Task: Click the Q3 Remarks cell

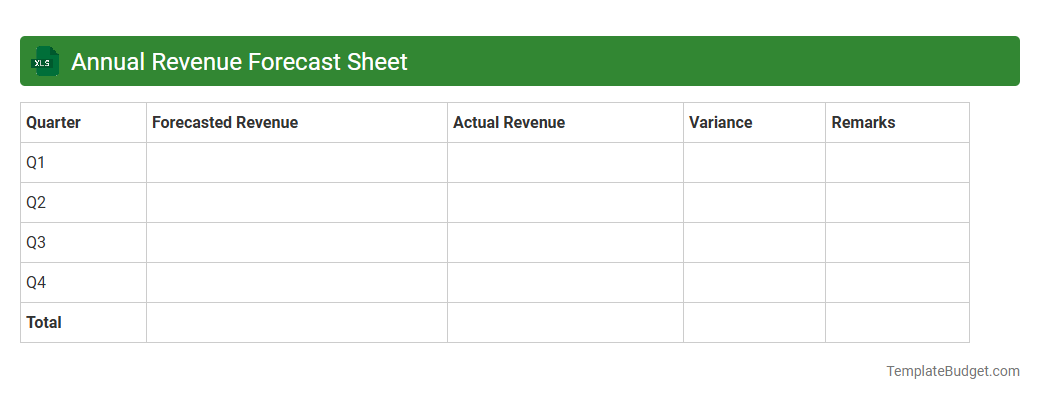Action: coord(897,243)
